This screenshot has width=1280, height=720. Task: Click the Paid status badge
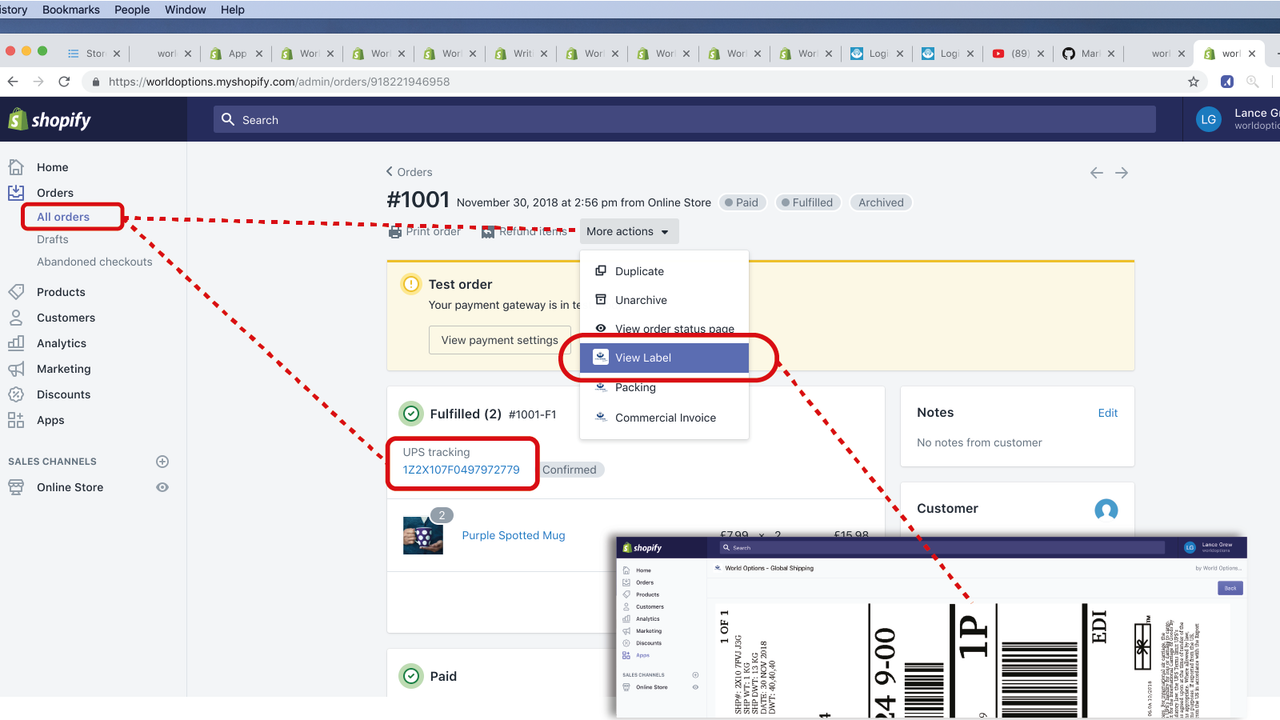tap(741, 202)
